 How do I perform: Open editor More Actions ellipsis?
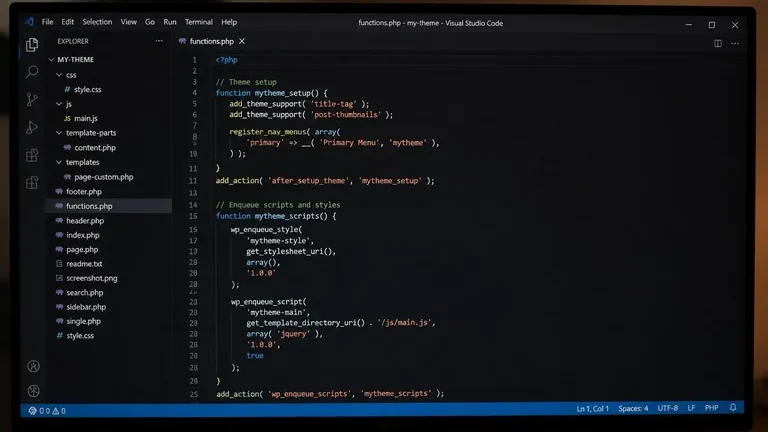[735, 44]
